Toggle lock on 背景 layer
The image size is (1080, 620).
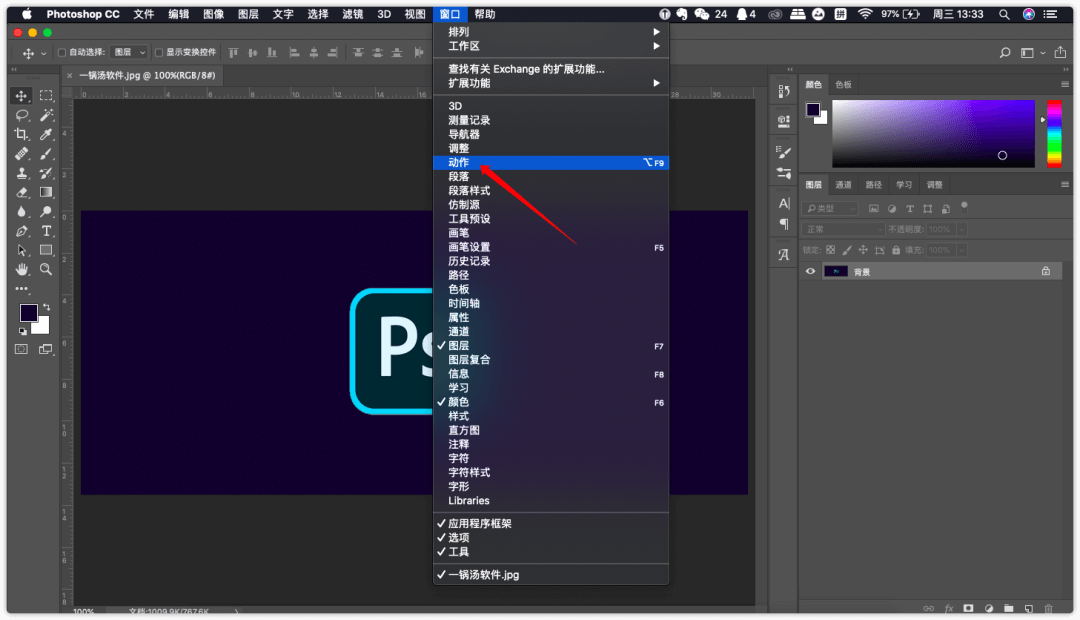point(1046,271)
